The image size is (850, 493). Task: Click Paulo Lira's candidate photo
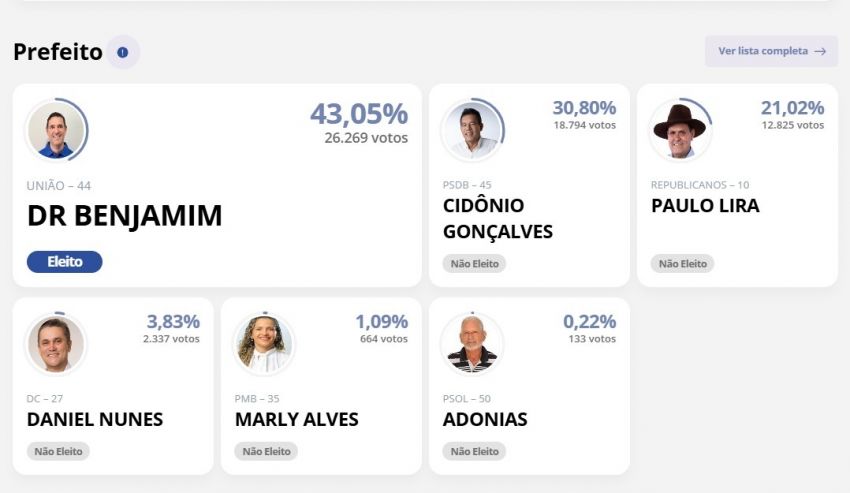click(x=680, y=130)
